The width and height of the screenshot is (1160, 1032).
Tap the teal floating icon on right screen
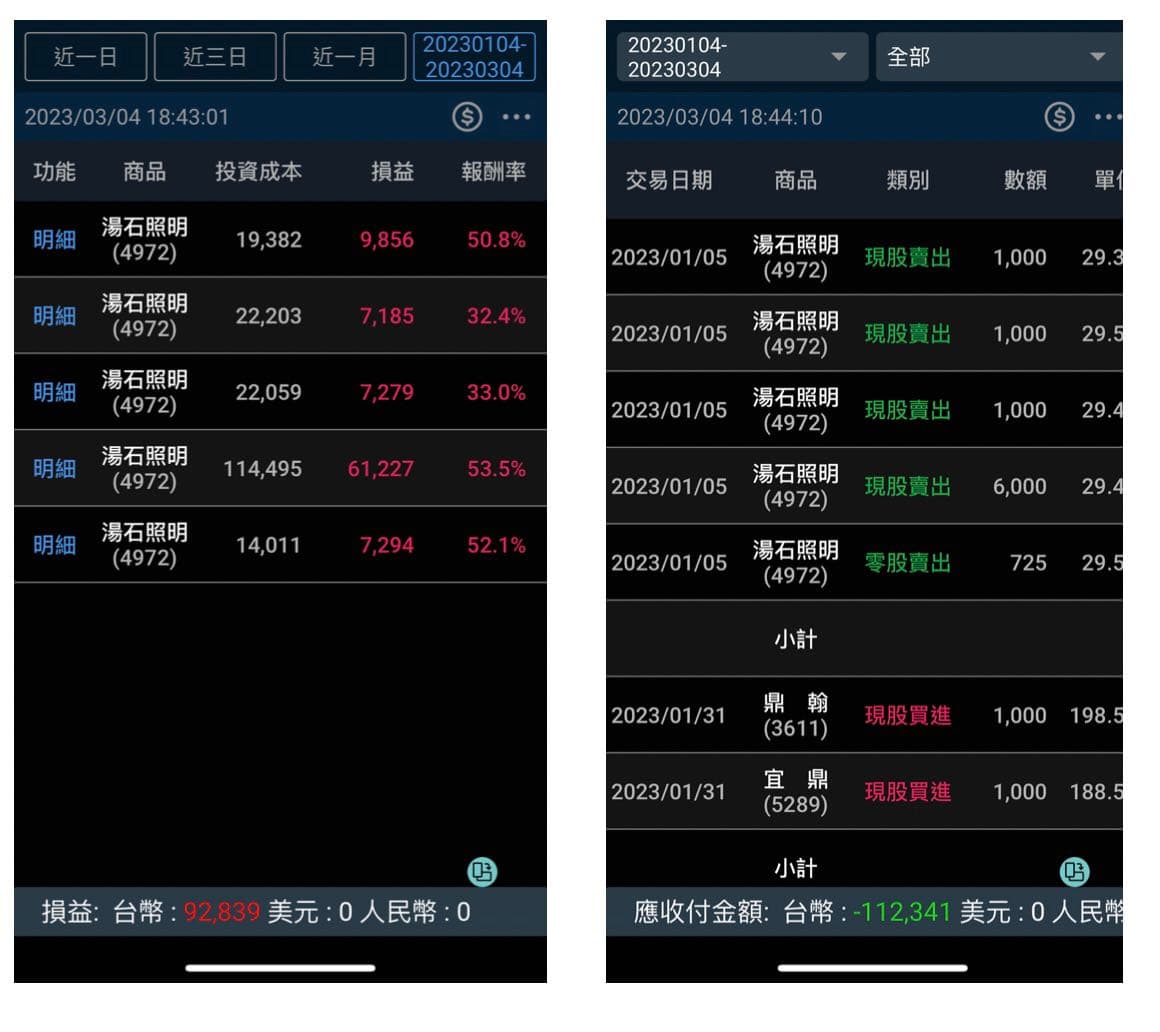click(x=1074, y=871)
